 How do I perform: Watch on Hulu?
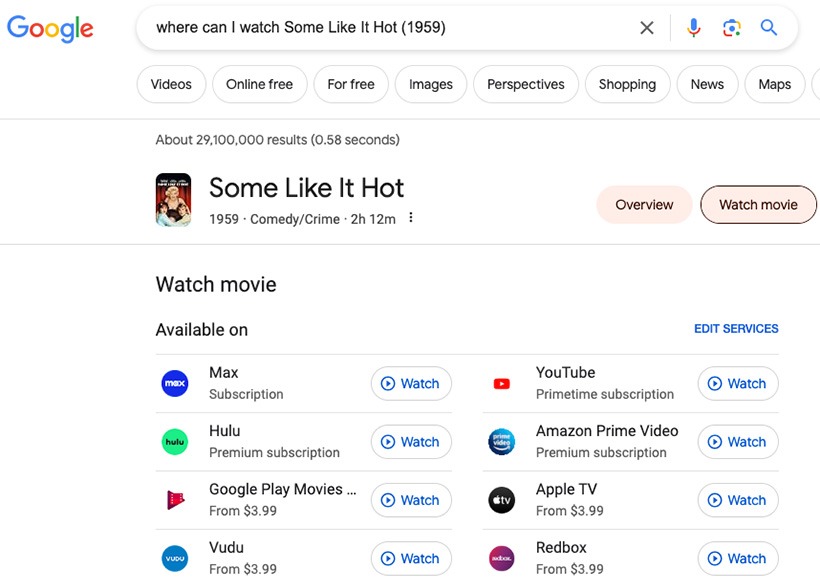[411, 442]
